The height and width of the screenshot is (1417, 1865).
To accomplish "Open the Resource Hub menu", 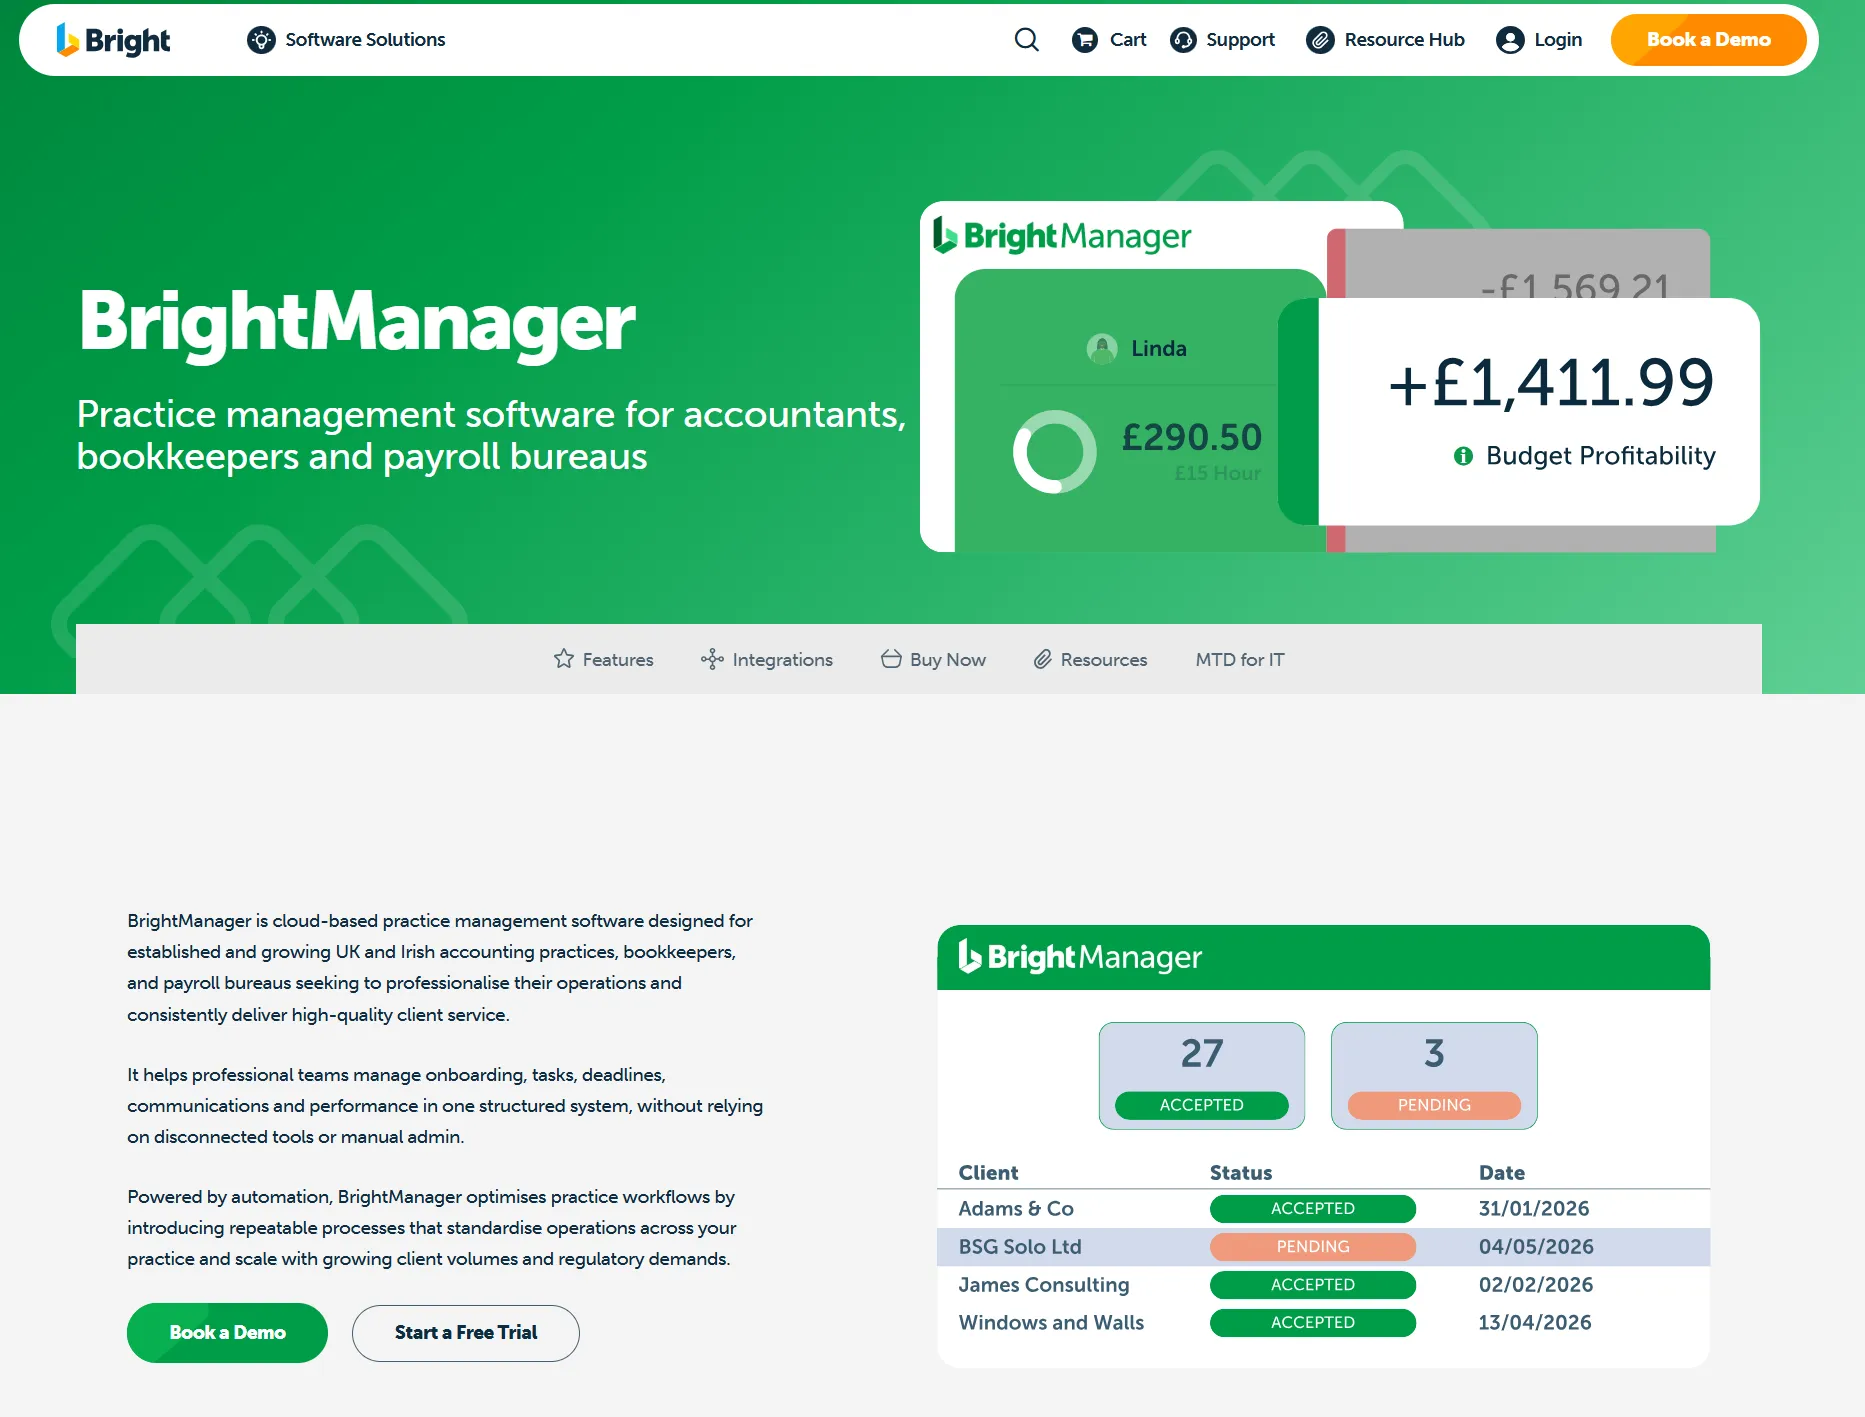I will [1385, 40].
